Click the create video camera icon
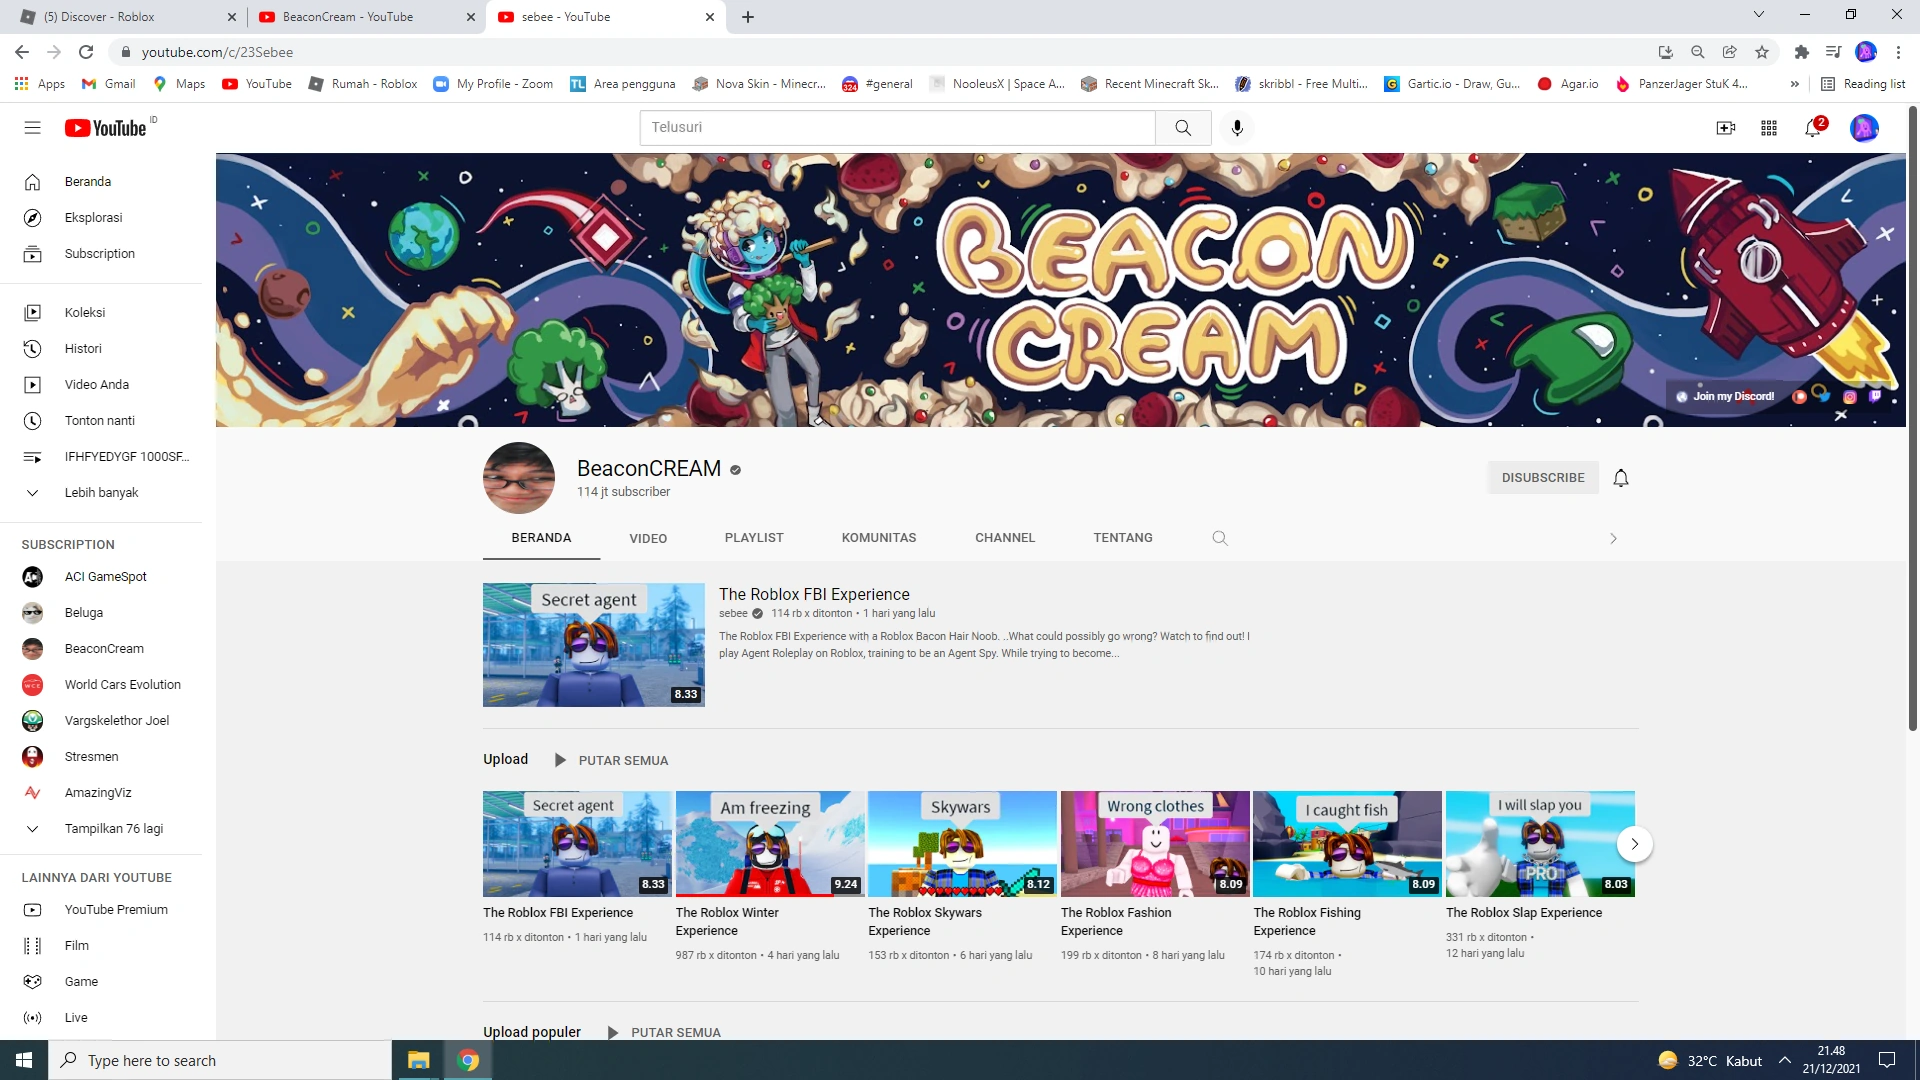The height and width of the screenshot is (1080, 1920). [x=1725, y=128]
